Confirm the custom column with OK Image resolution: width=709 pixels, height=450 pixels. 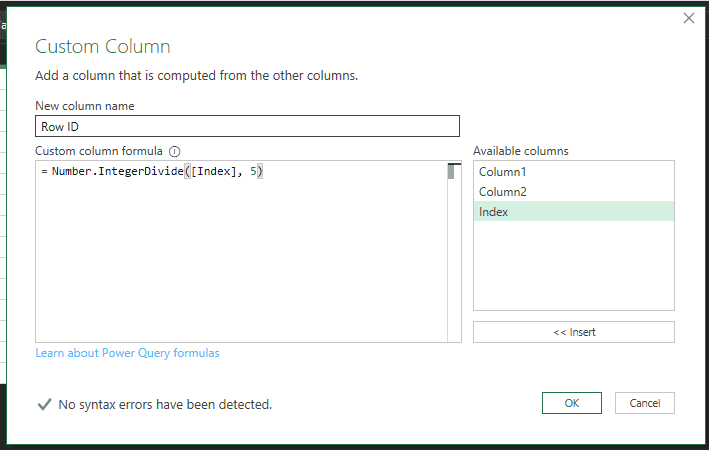coord(572,403)
